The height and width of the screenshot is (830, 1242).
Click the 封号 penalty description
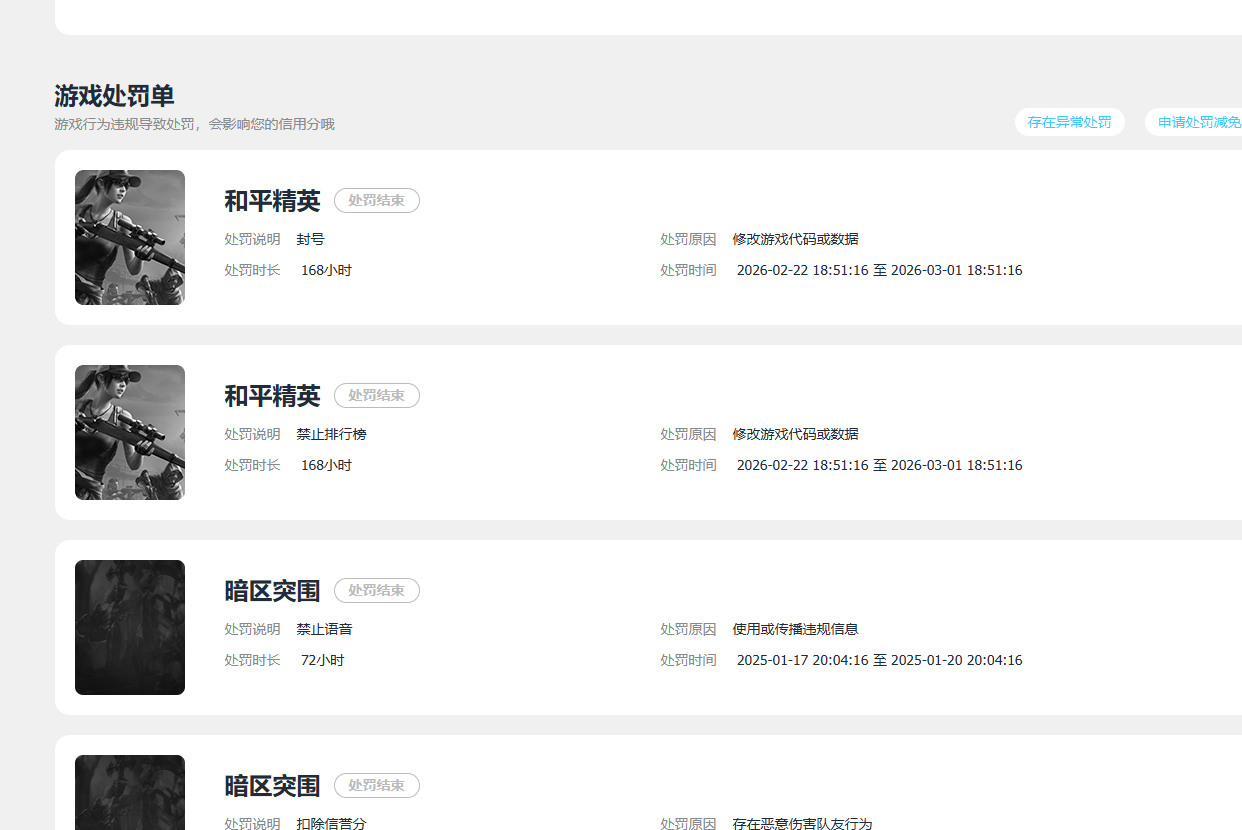point(310,239)
